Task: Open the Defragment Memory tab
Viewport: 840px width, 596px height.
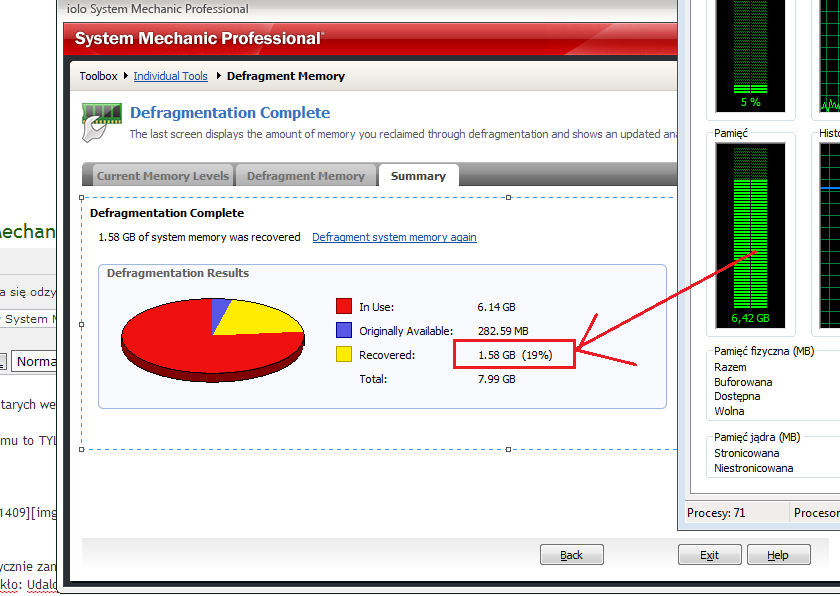Action: click(x=305, y=176)
